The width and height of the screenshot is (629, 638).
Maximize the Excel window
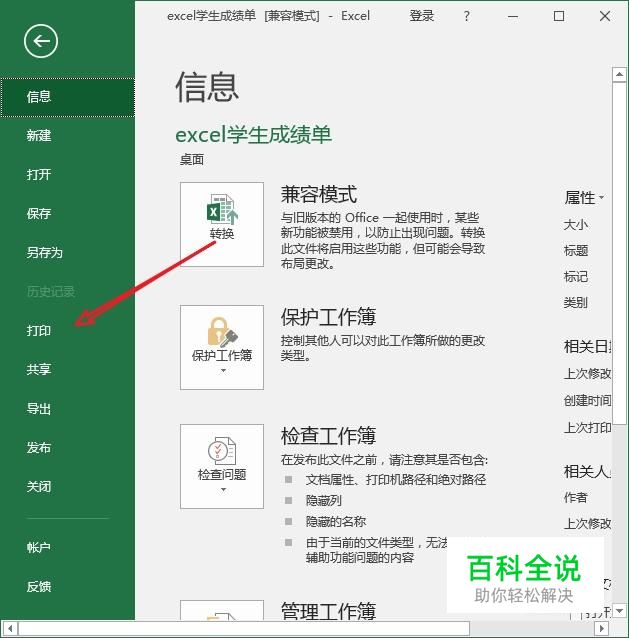(559, 16)
